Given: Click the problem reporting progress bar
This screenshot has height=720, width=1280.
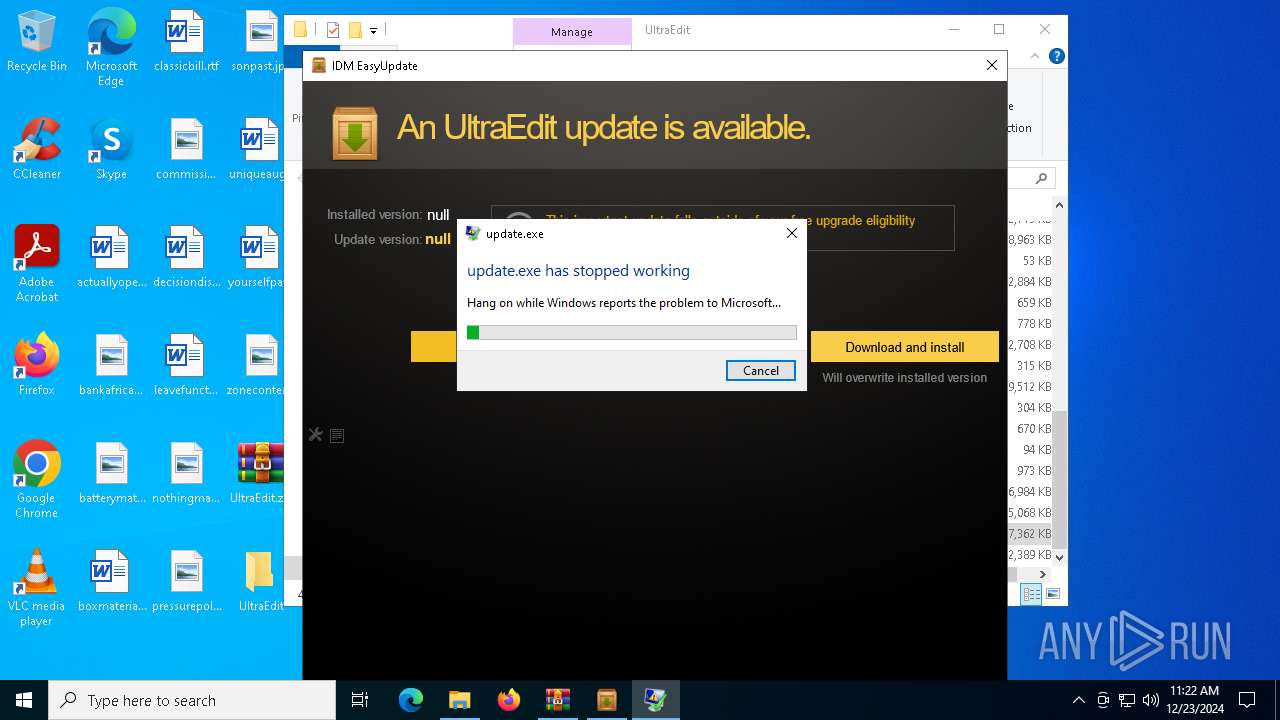Looking at the screenshot, I should pyautogui.click(x=632, y=332).
